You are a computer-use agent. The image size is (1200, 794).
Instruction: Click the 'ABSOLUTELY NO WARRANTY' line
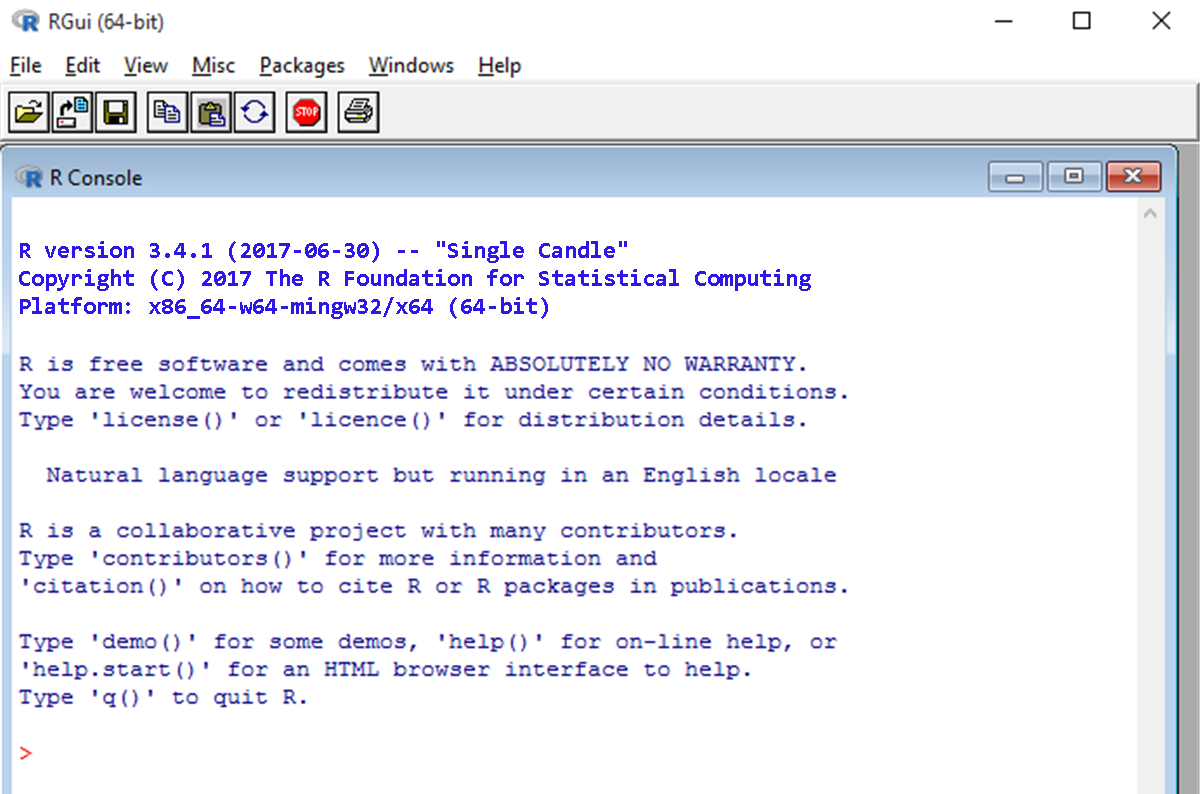[x=413, y=364]
